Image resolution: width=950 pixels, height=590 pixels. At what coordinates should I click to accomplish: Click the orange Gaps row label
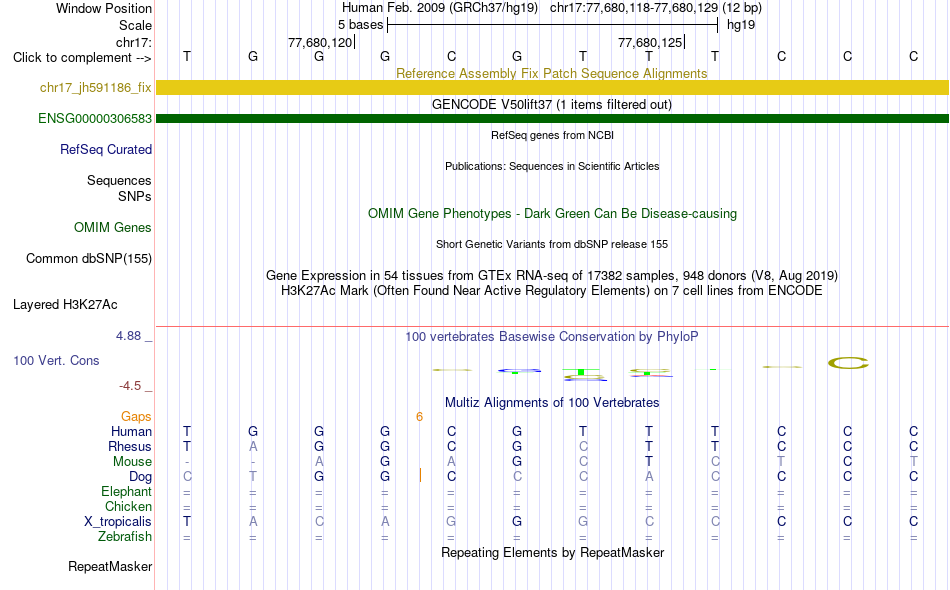136,416
